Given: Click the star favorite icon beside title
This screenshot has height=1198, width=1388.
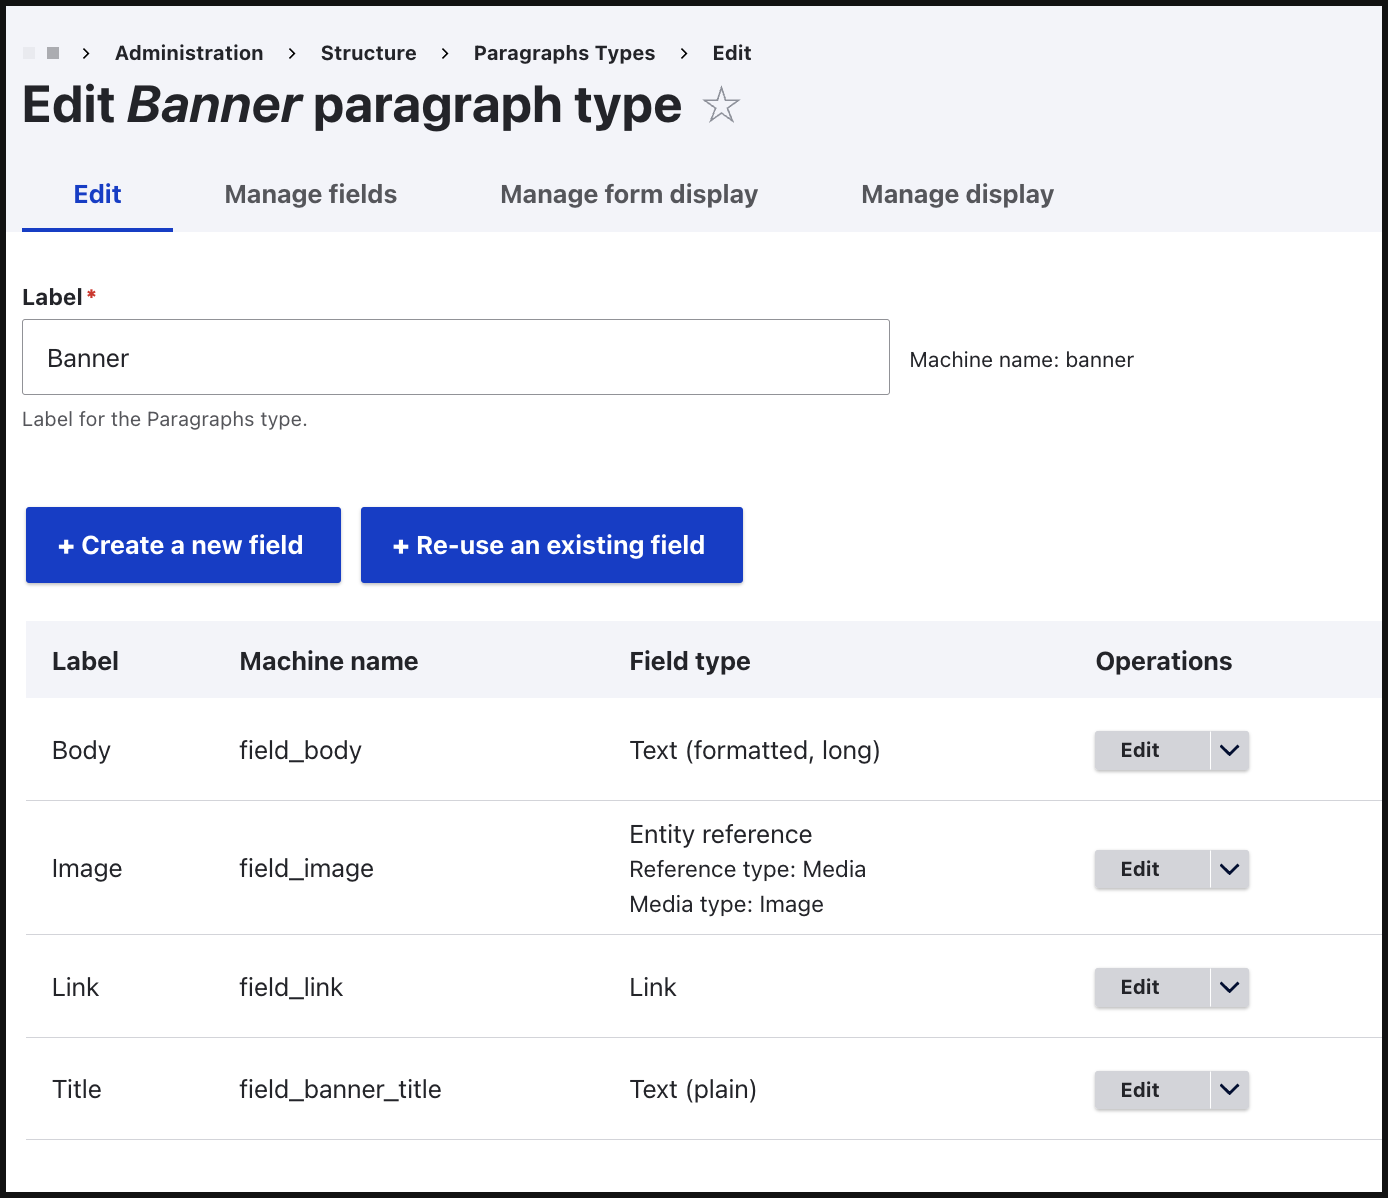Looking at the screenshot, I should tap(720, 105).
